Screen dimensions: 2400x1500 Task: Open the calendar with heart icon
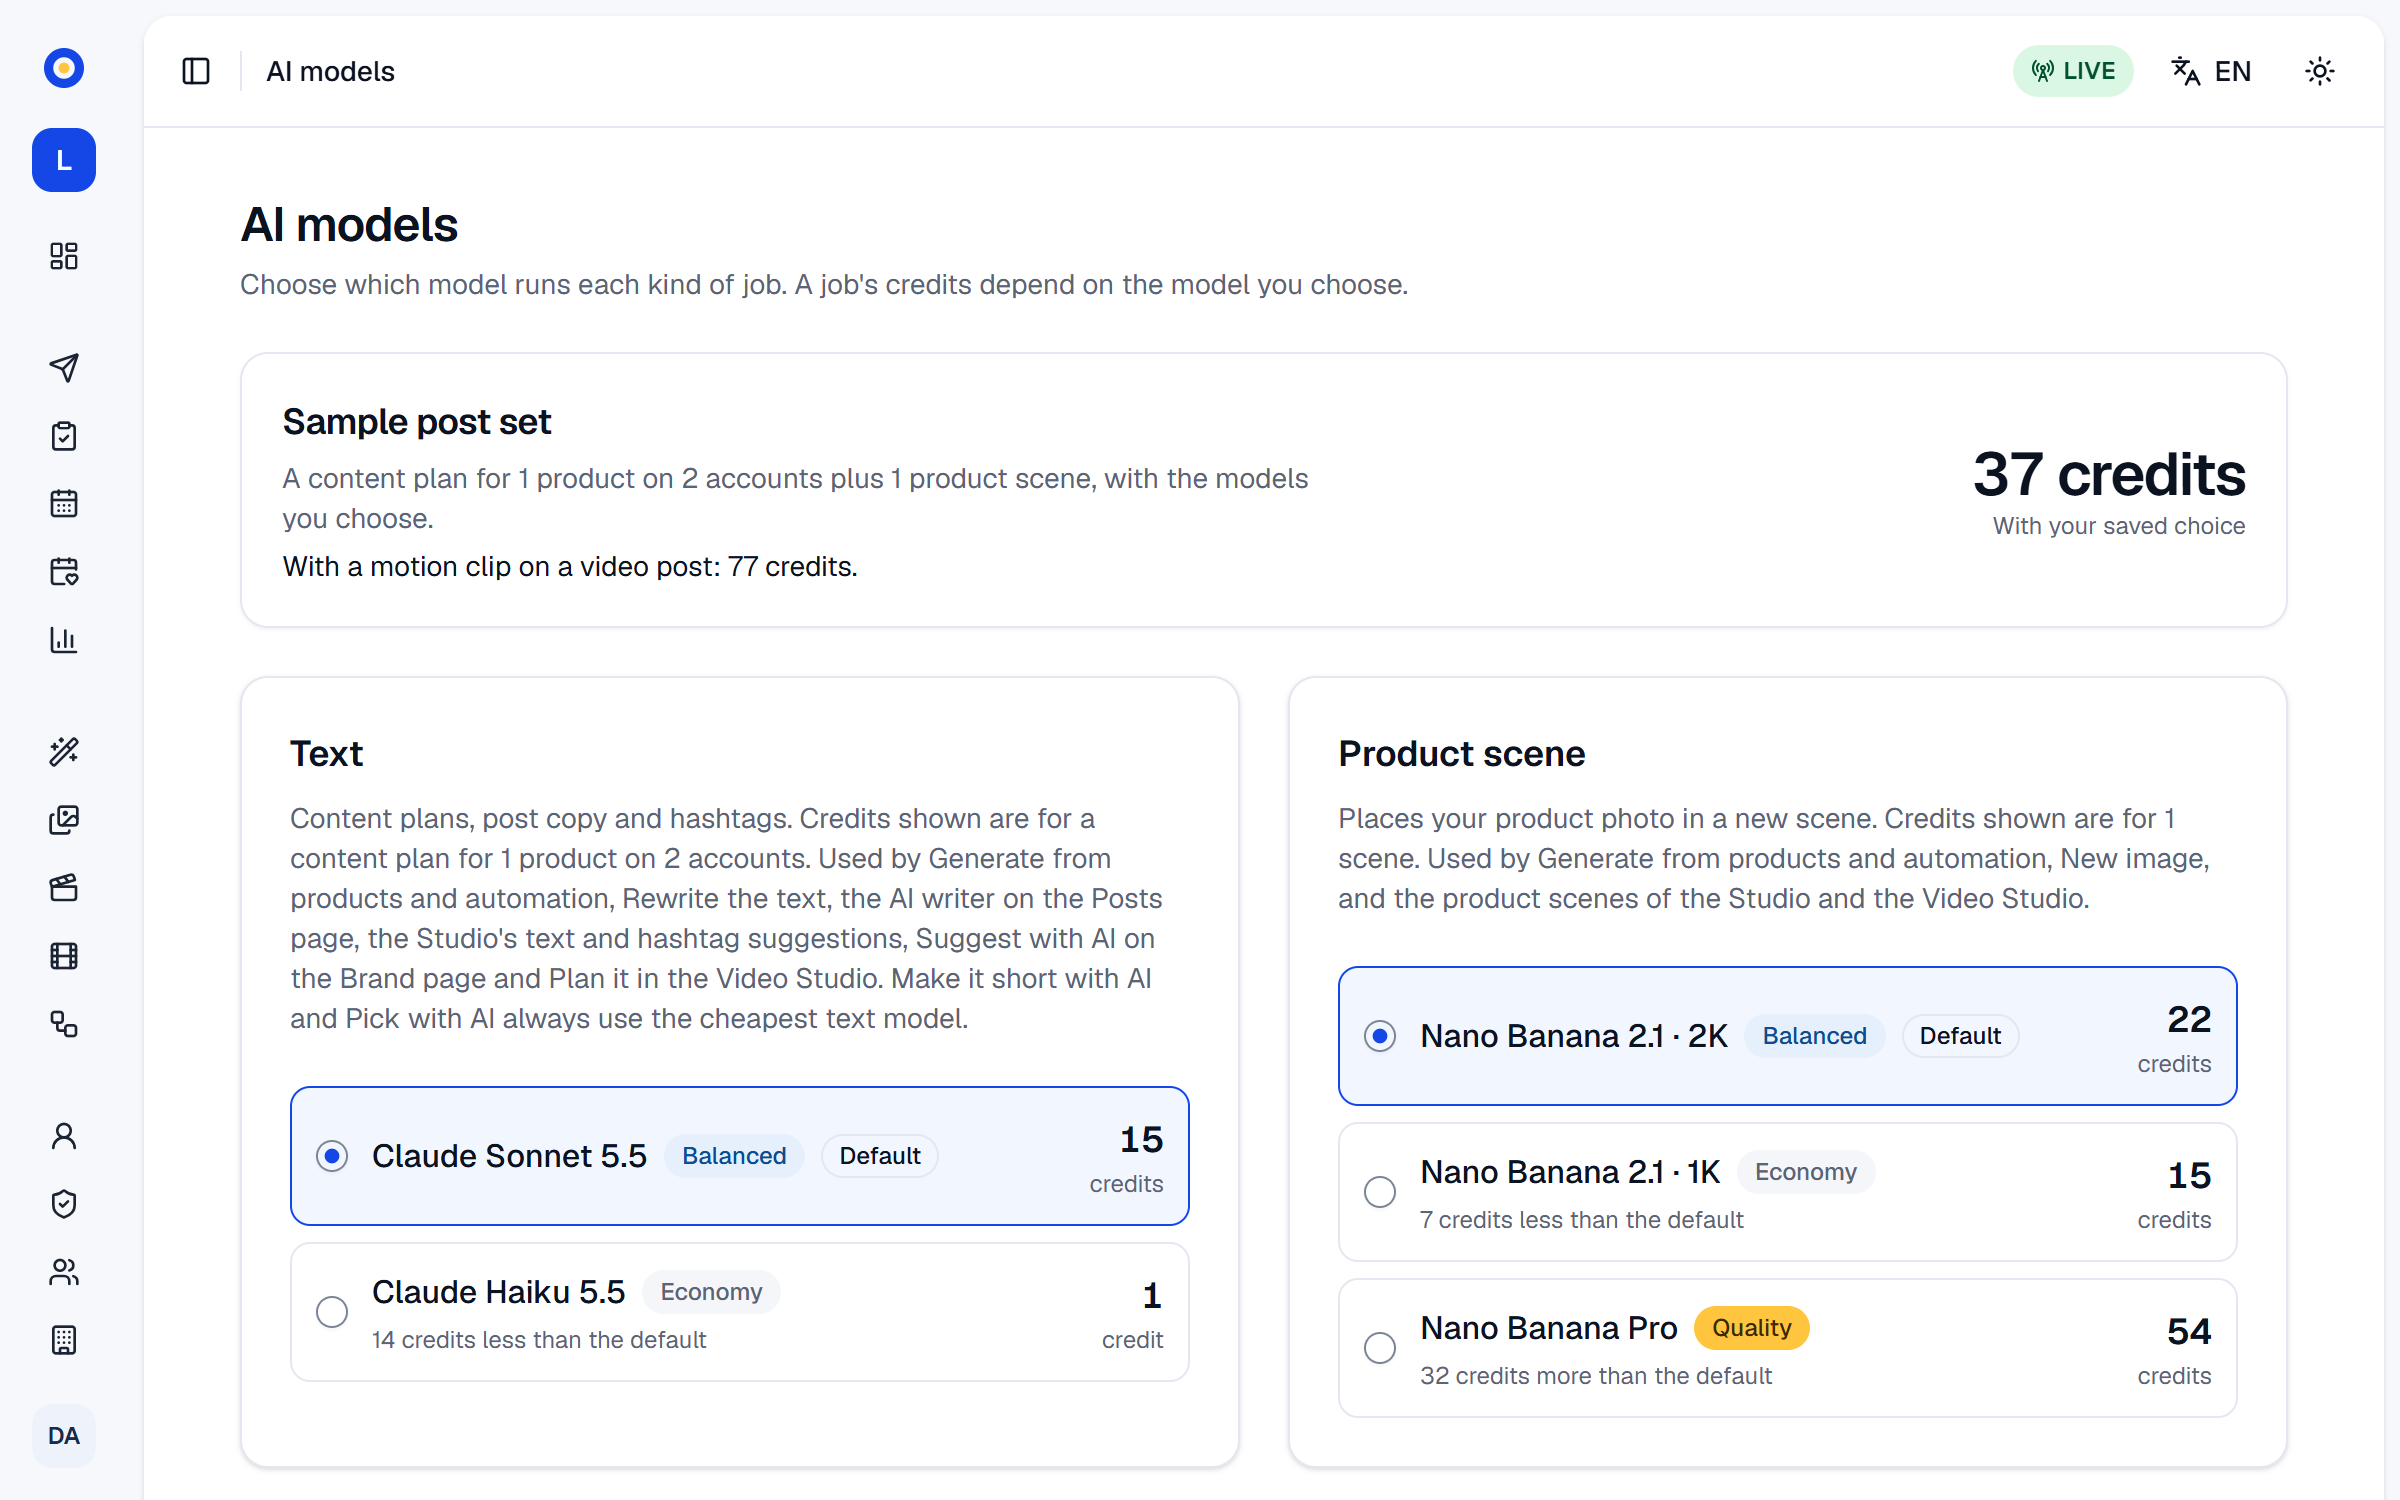click(64, 572)
